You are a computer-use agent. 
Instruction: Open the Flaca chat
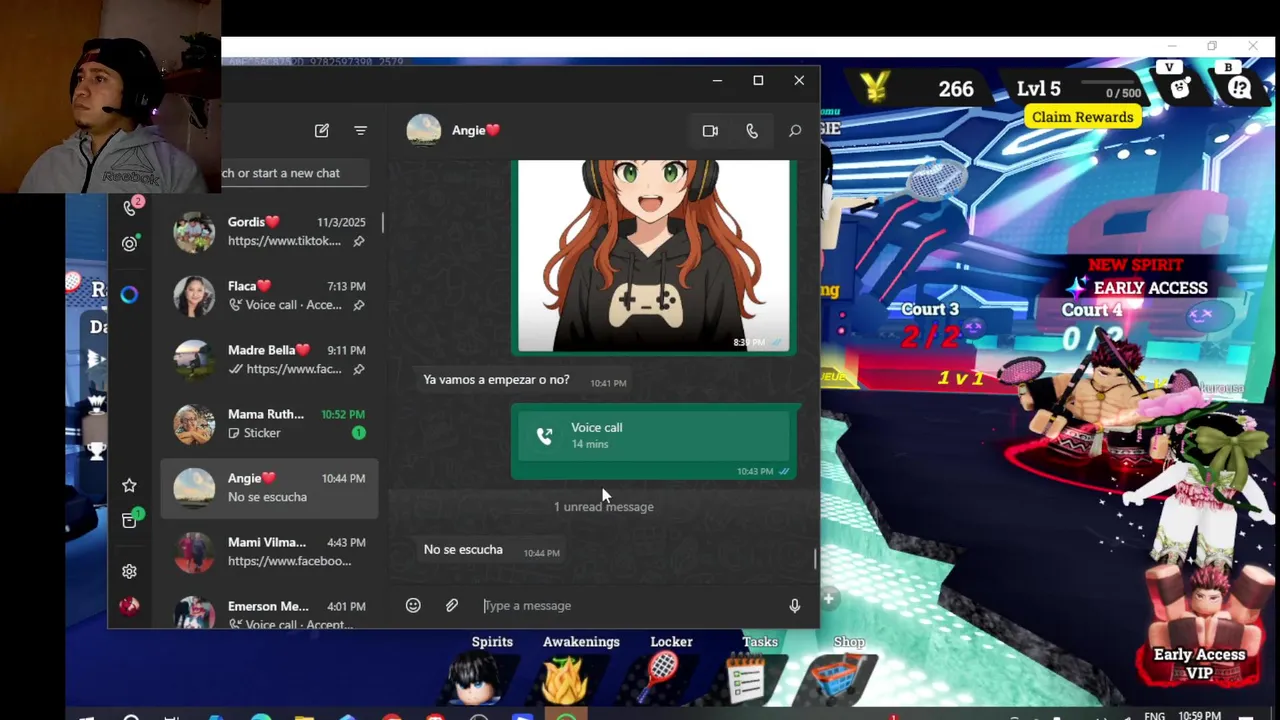(x=269, y=295)
